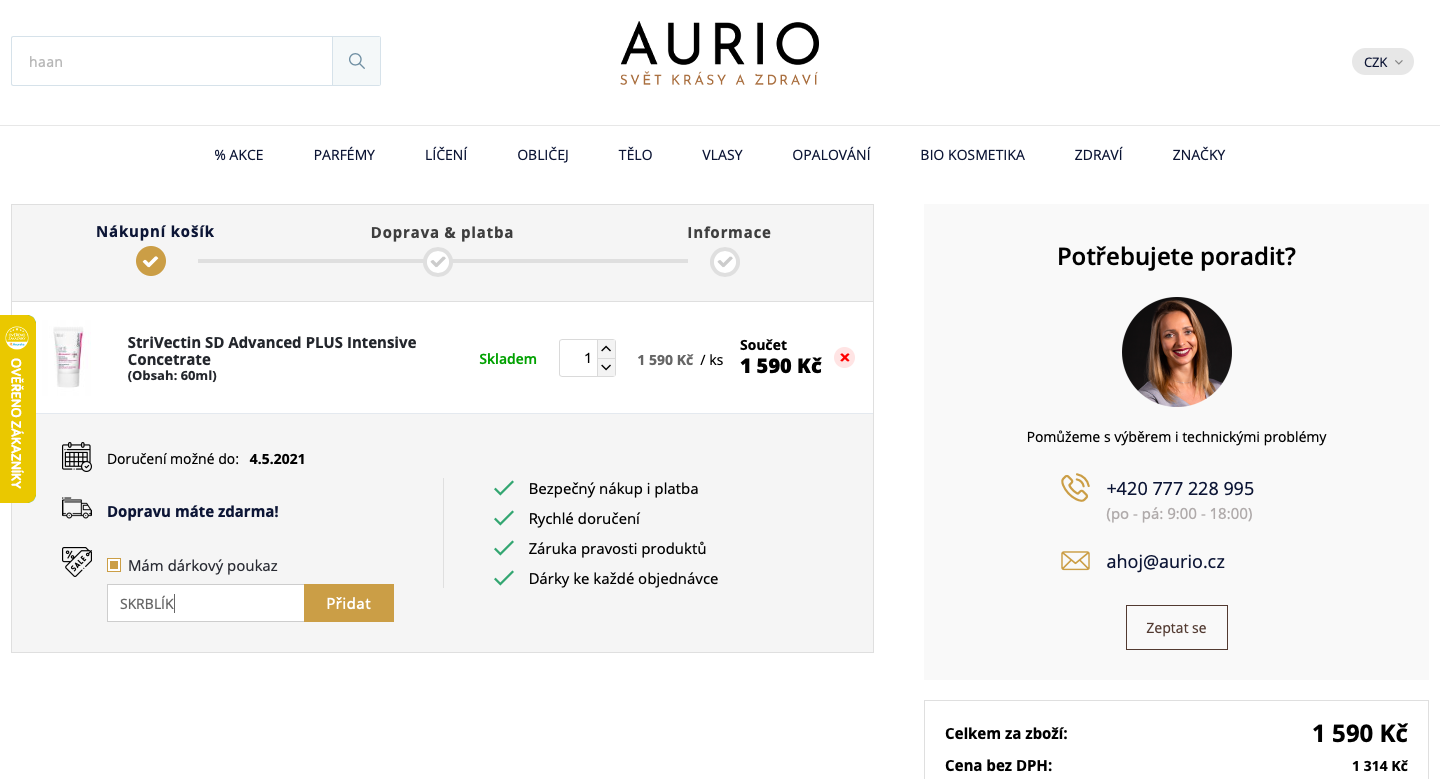Screen dimensions: 1440x779
Task: Open the PARFÉMY menu
Action: click(x=344, y=155)
